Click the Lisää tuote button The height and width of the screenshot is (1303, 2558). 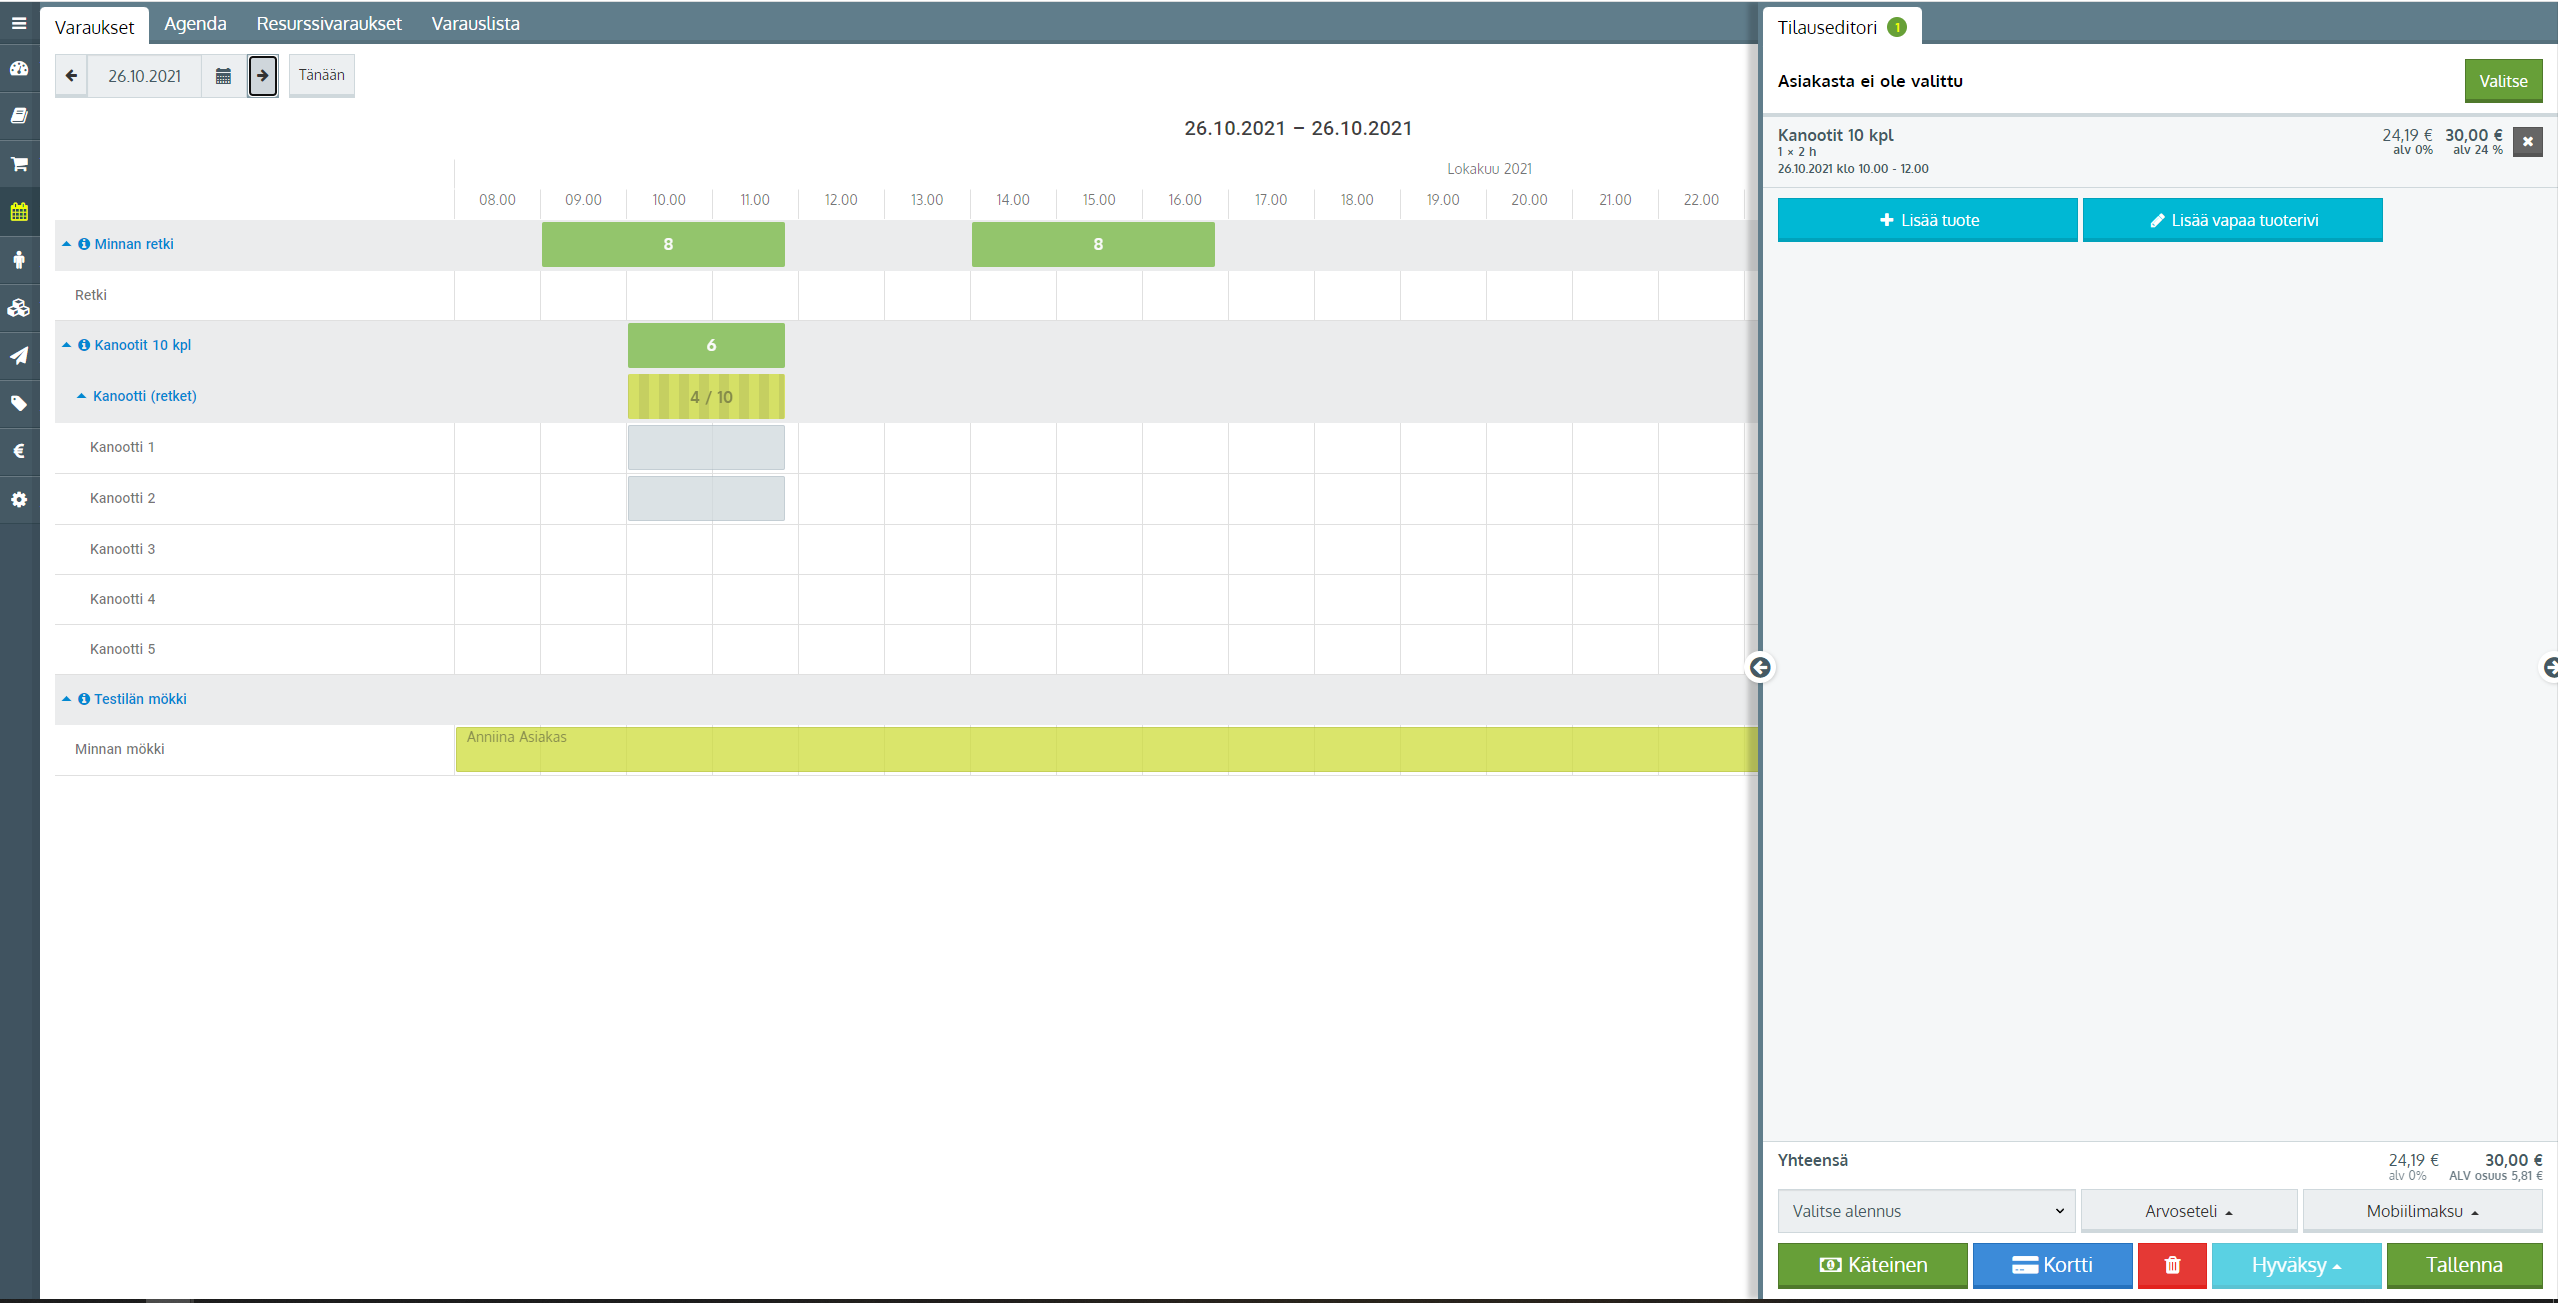click(1927, 220)
